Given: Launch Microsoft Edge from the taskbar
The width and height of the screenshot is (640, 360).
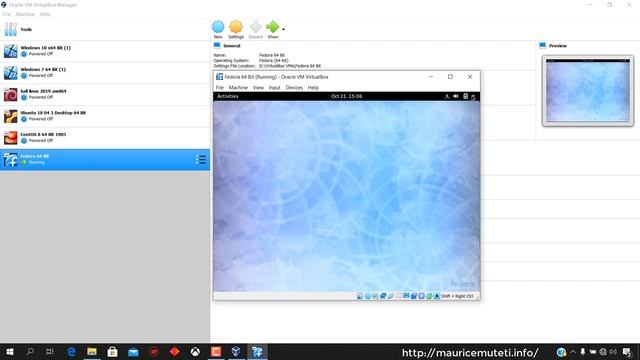Looking at the screenshot, I should (71, 352).
